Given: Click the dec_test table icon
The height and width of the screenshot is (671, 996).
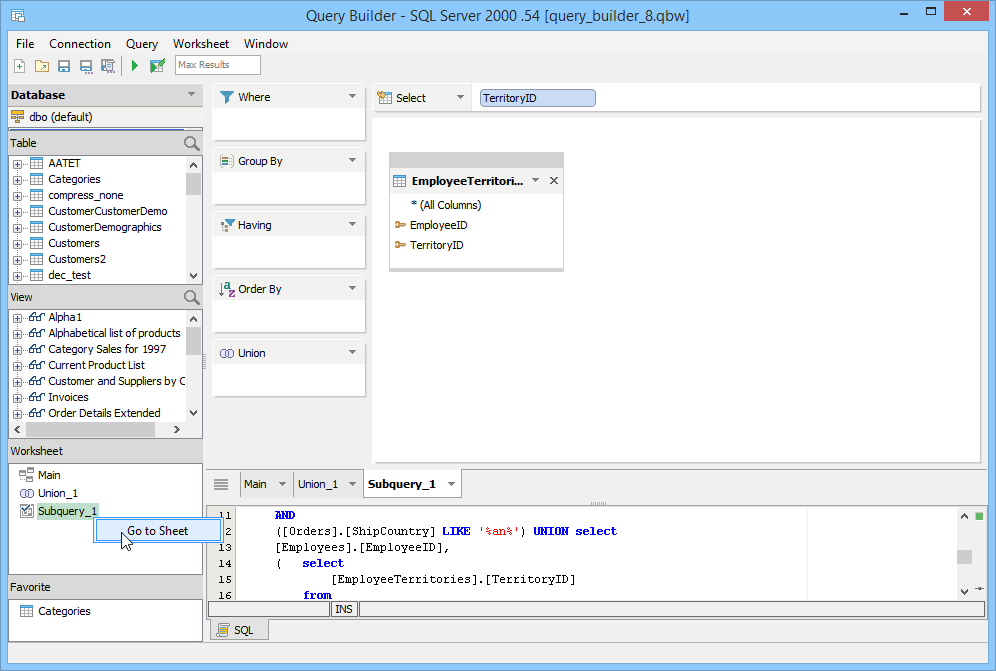Looking at the screenshot, I should coord(37,275).
